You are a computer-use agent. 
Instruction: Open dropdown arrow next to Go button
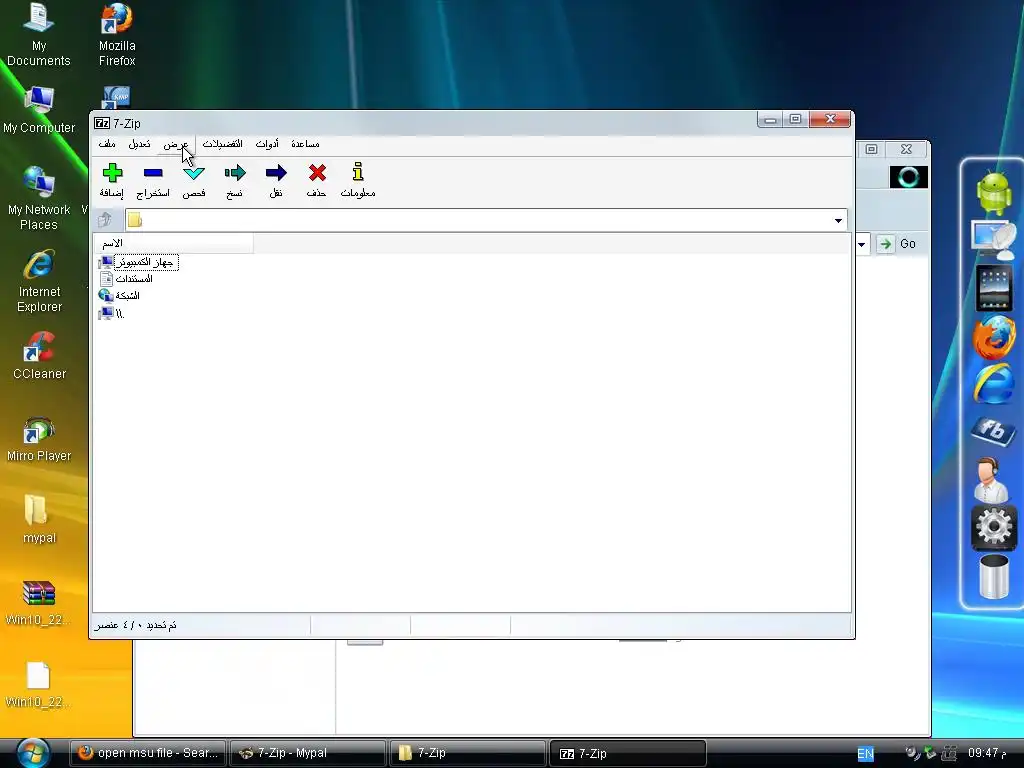[862, 245]
